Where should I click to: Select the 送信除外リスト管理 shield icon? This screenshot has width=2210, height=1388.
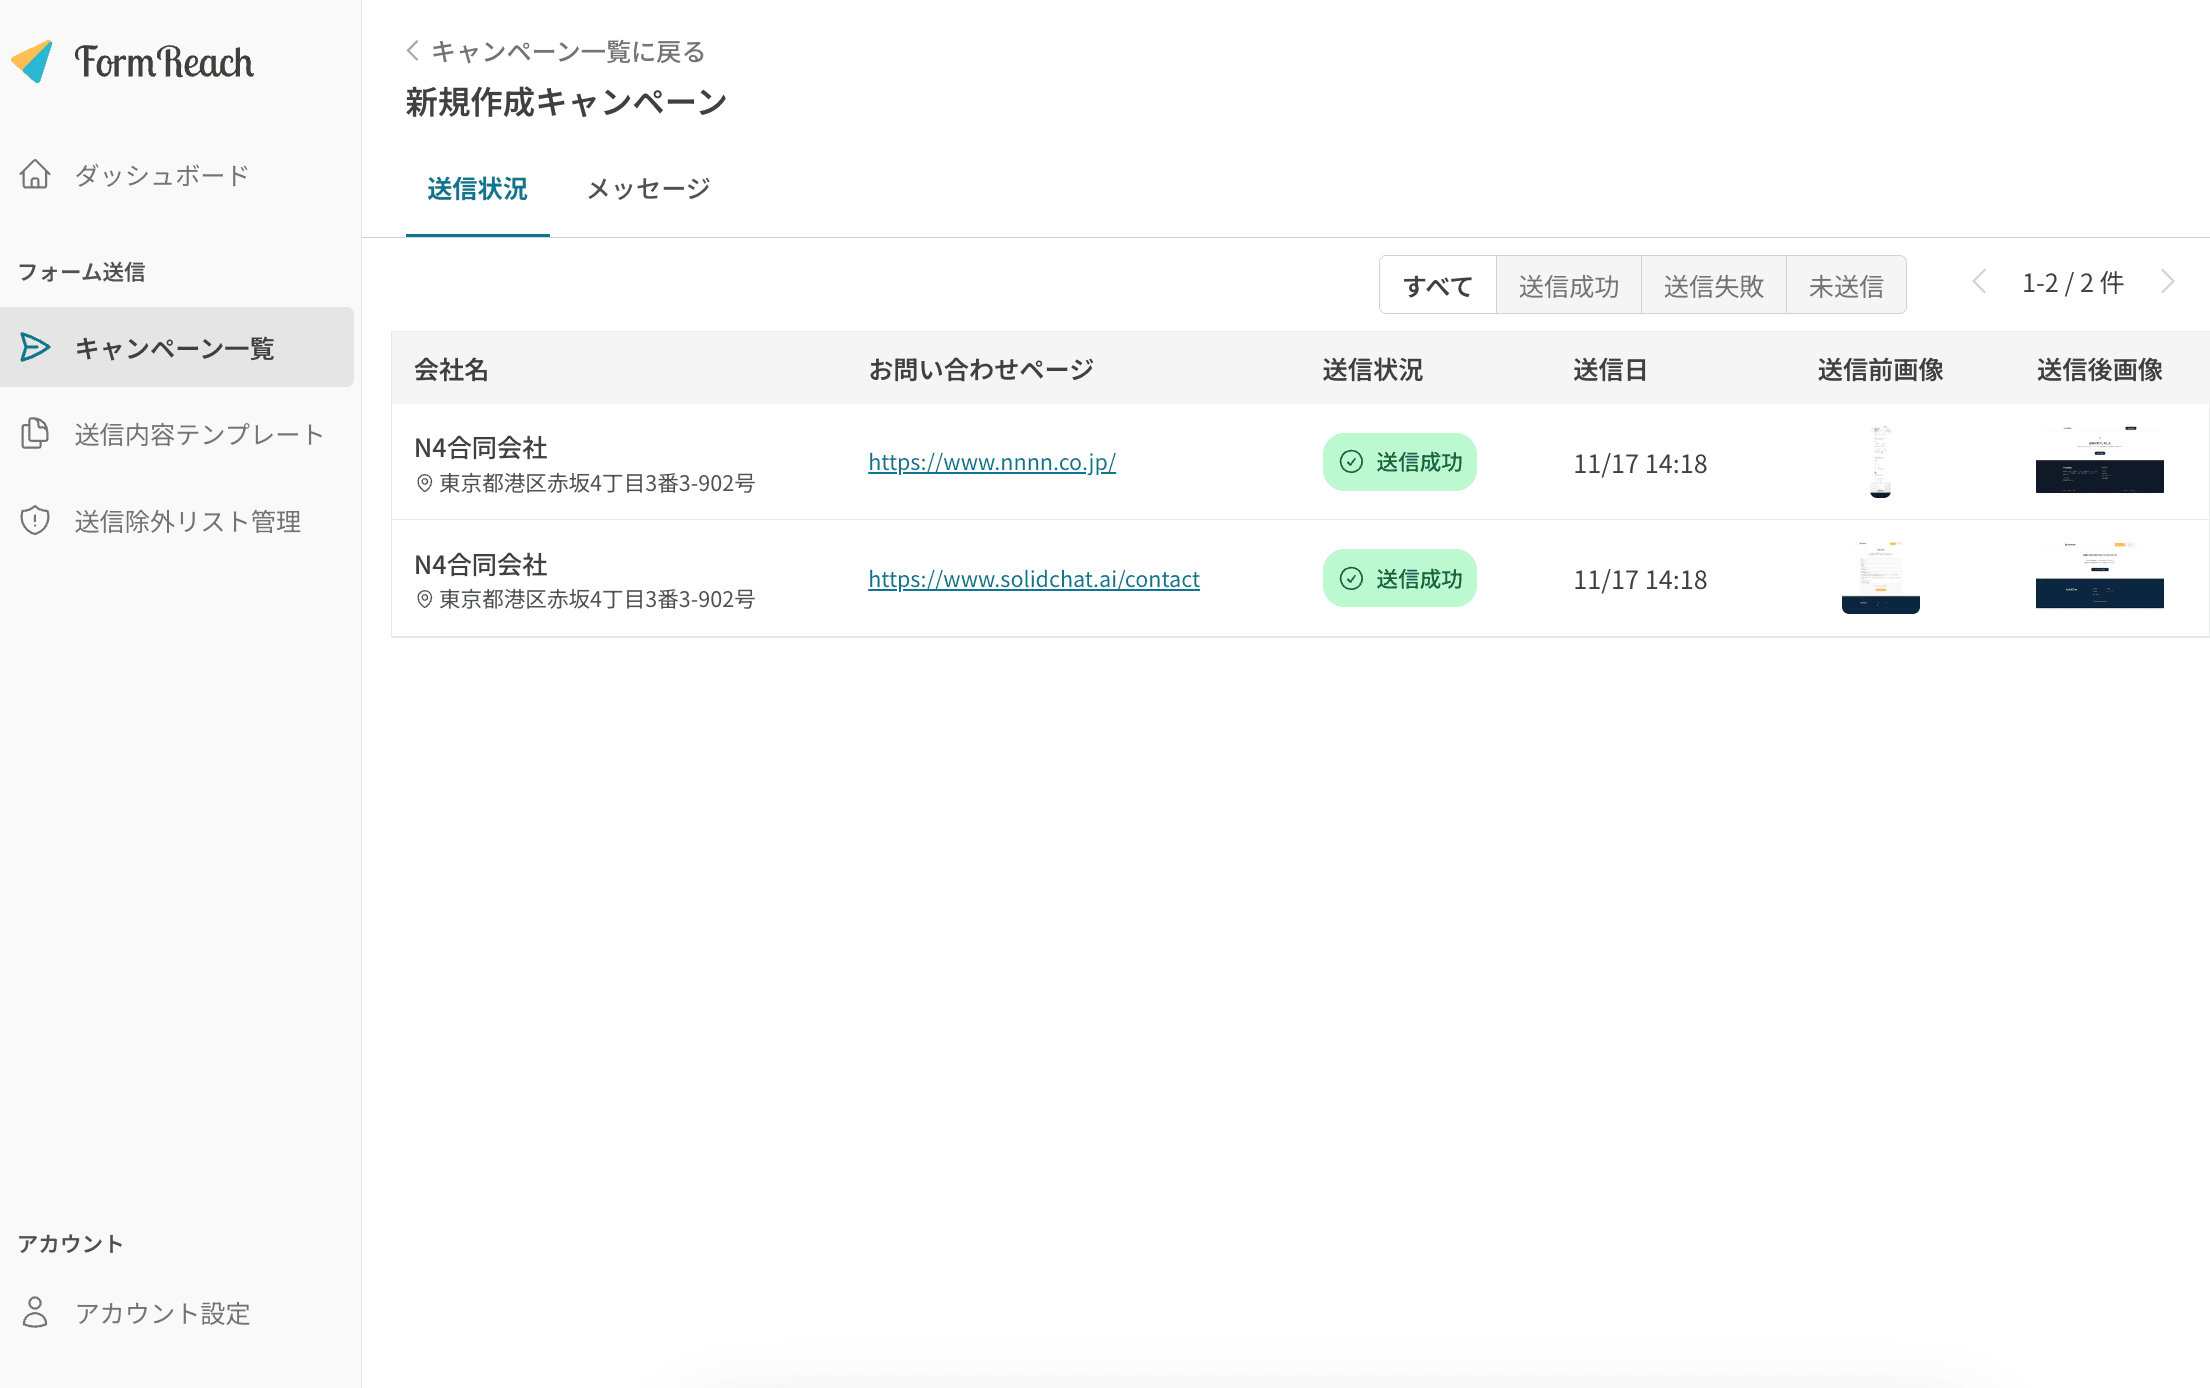coord(36,520)
